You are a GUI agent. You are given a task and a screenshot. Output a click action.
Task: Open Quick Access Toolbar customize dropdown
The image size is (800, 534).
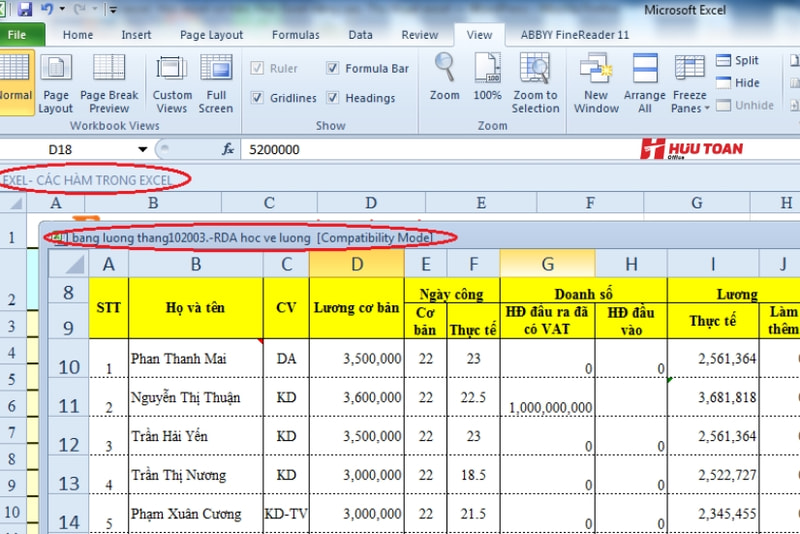pos(111,10)
